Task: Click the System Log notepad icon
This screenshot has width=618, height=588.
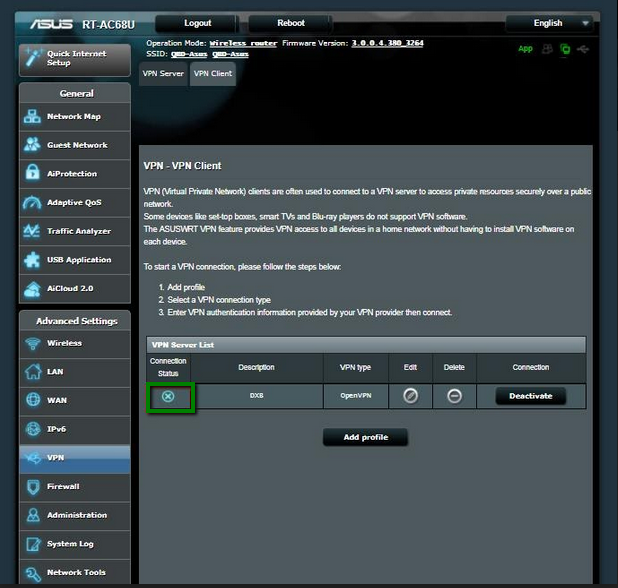Action: pyautogui.click(x=33, y=544)
